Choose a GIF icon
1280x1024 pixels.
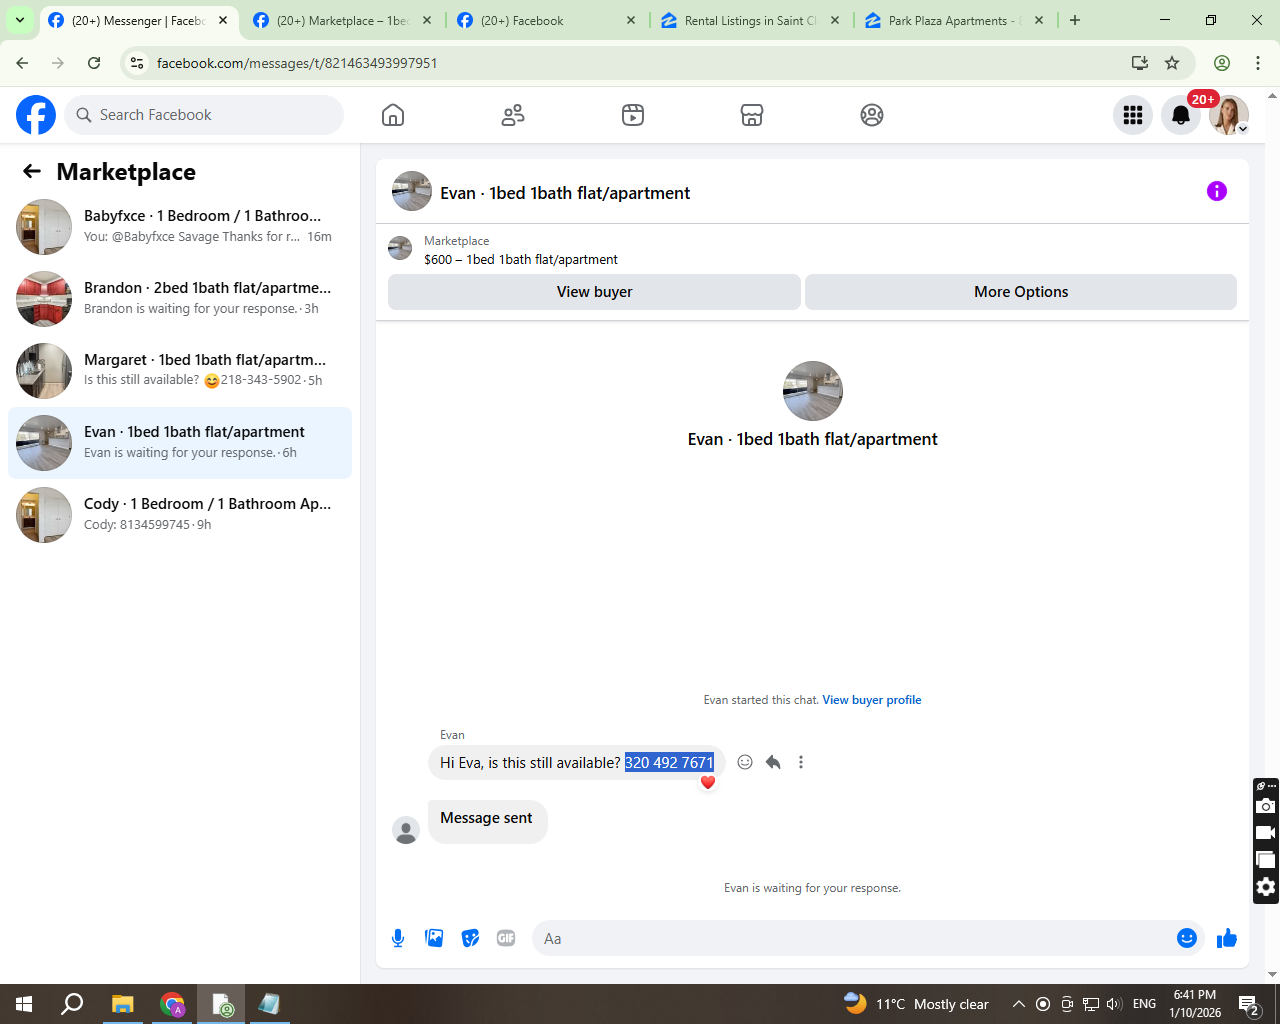[506, 938]
